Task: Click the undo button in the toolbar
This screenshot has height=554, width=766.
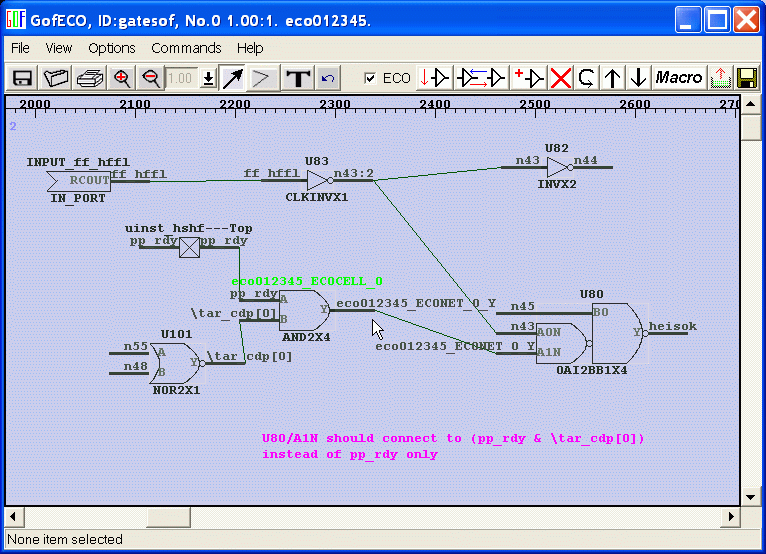Action: point(328,78)
